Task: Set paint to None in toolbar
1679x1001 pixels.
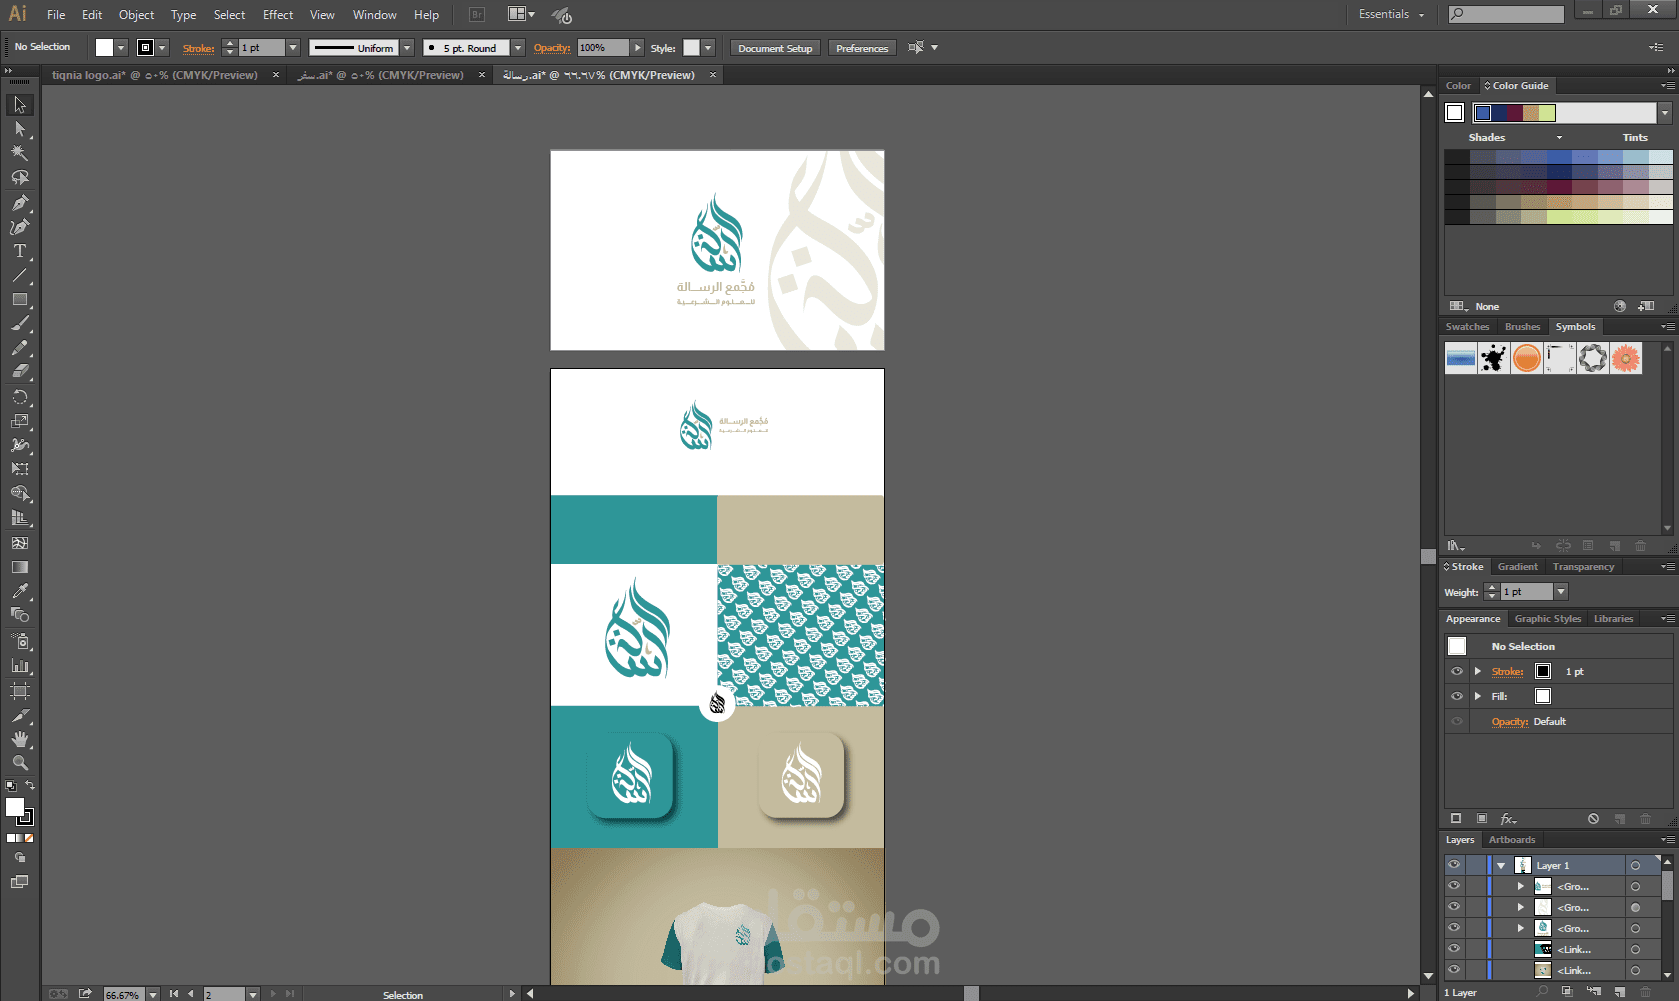Action: (29, 838)
